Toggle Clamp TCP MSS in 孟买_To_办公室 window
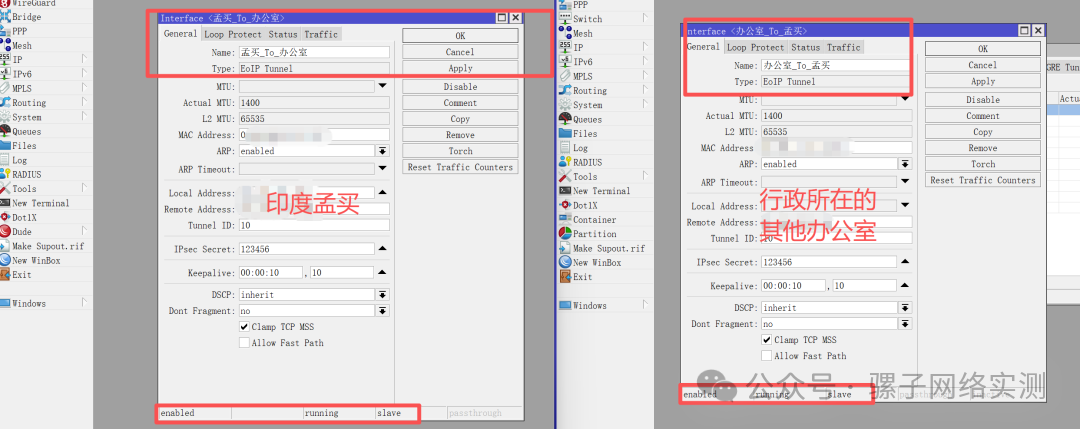The width and height of the screenshot is (1080, 429). point(244,326)
